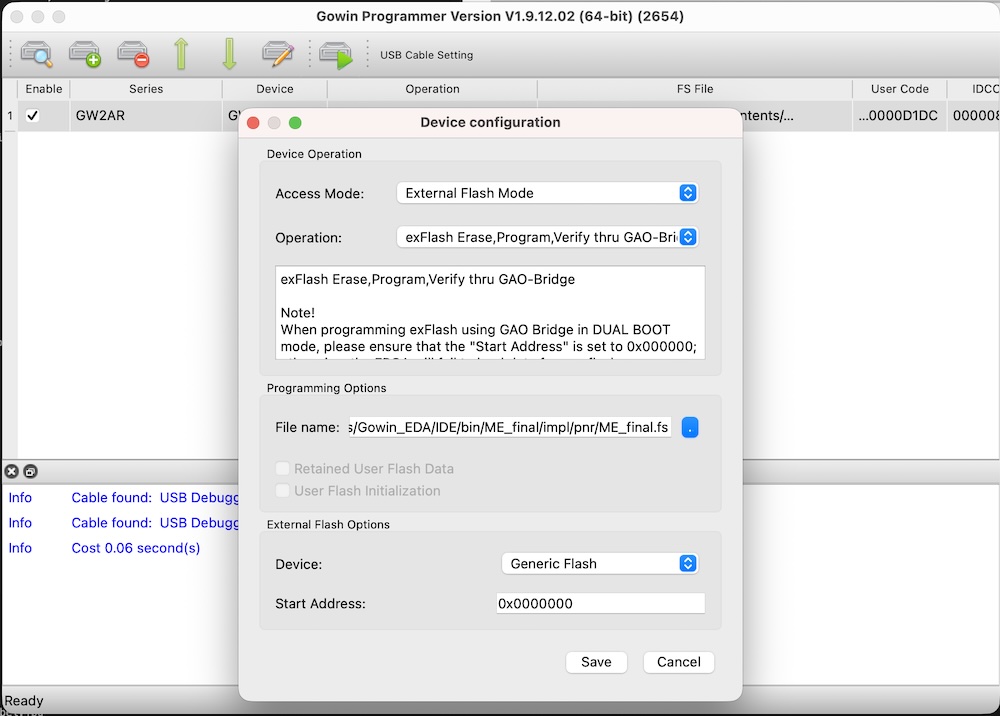Move device up with the up arrow icon
1000x716 pixels.
pyautogui.click(x=181, y=54)
